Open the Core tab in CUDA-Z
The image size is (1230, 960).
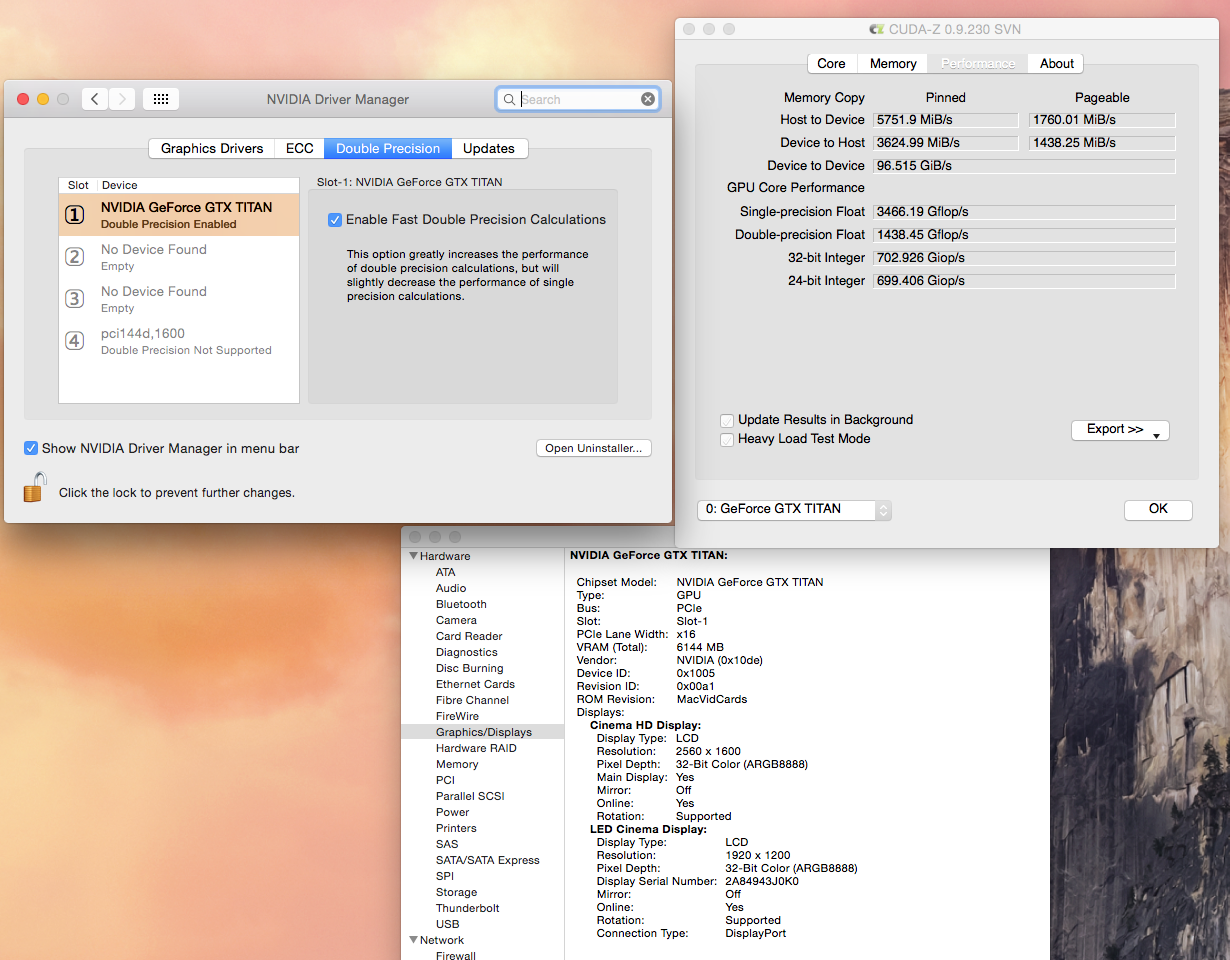click(x=831, y=63)
